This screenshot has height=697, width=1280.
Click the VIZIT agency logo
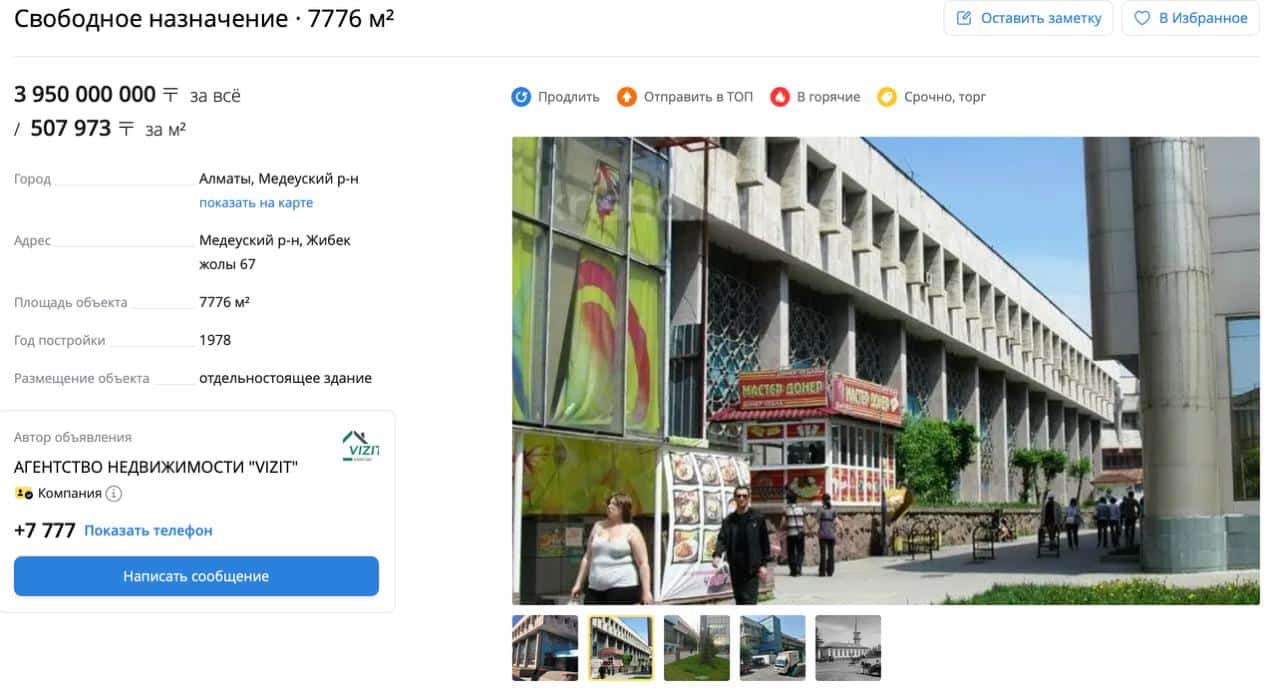click(x=360, y=446)
